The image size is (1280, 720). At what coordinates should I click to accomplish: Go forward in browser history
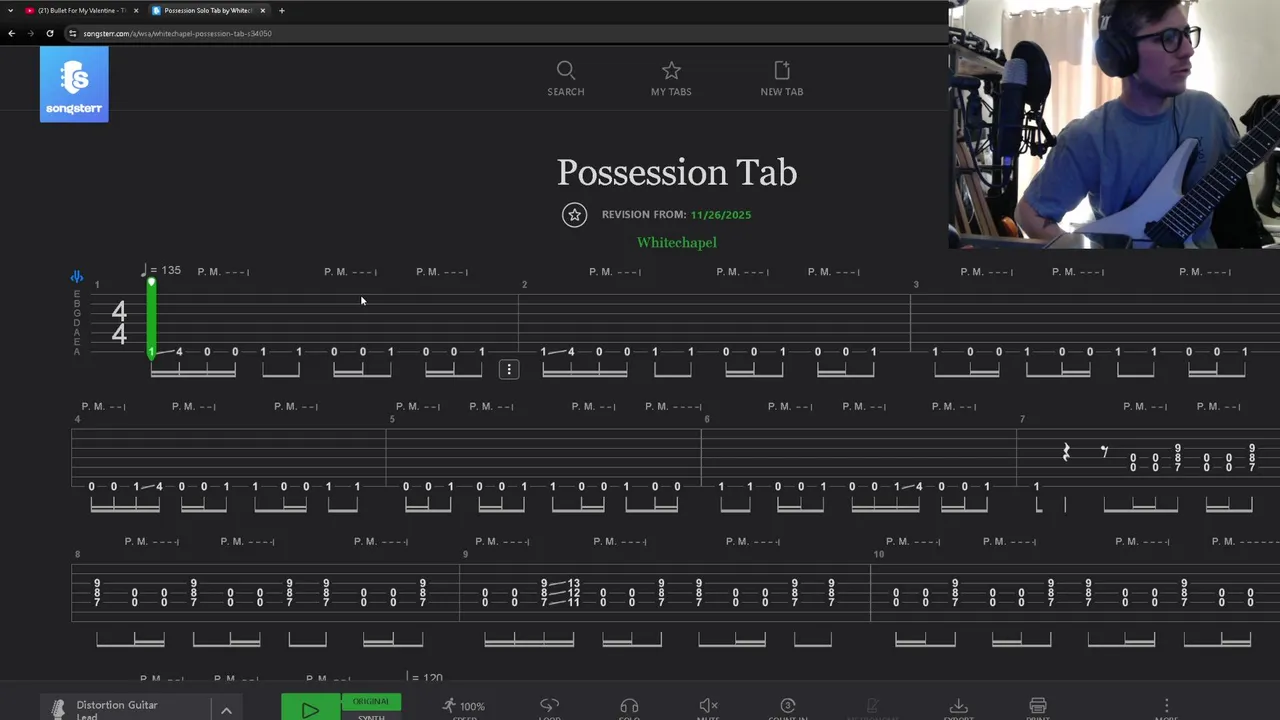click(30, 33)
